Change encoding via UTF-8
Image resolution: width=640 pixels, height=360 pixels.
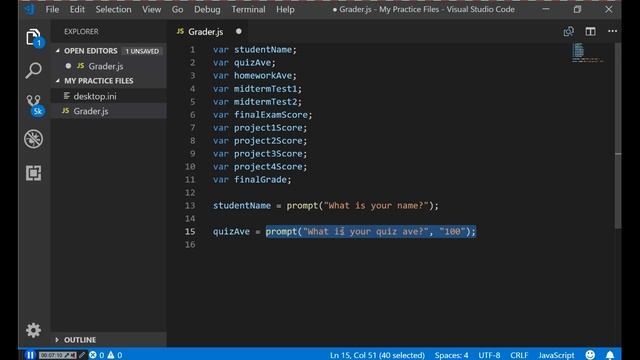(489, 355)
